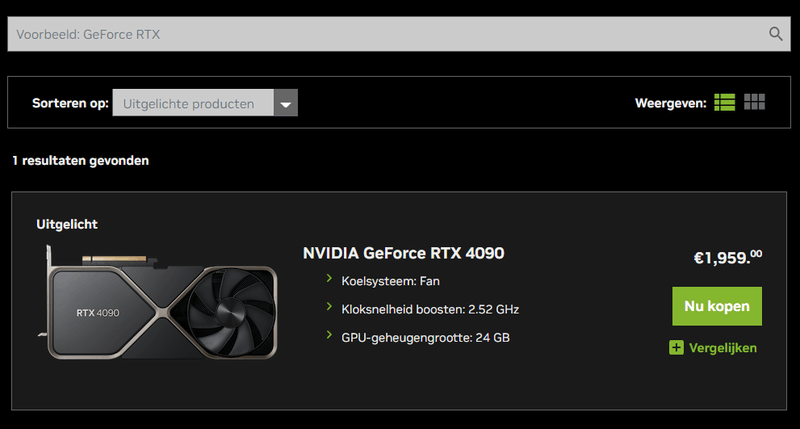800x429 pixels.
Task: Click the chevron beside Koelsysteem
Action: coord(329,280)
